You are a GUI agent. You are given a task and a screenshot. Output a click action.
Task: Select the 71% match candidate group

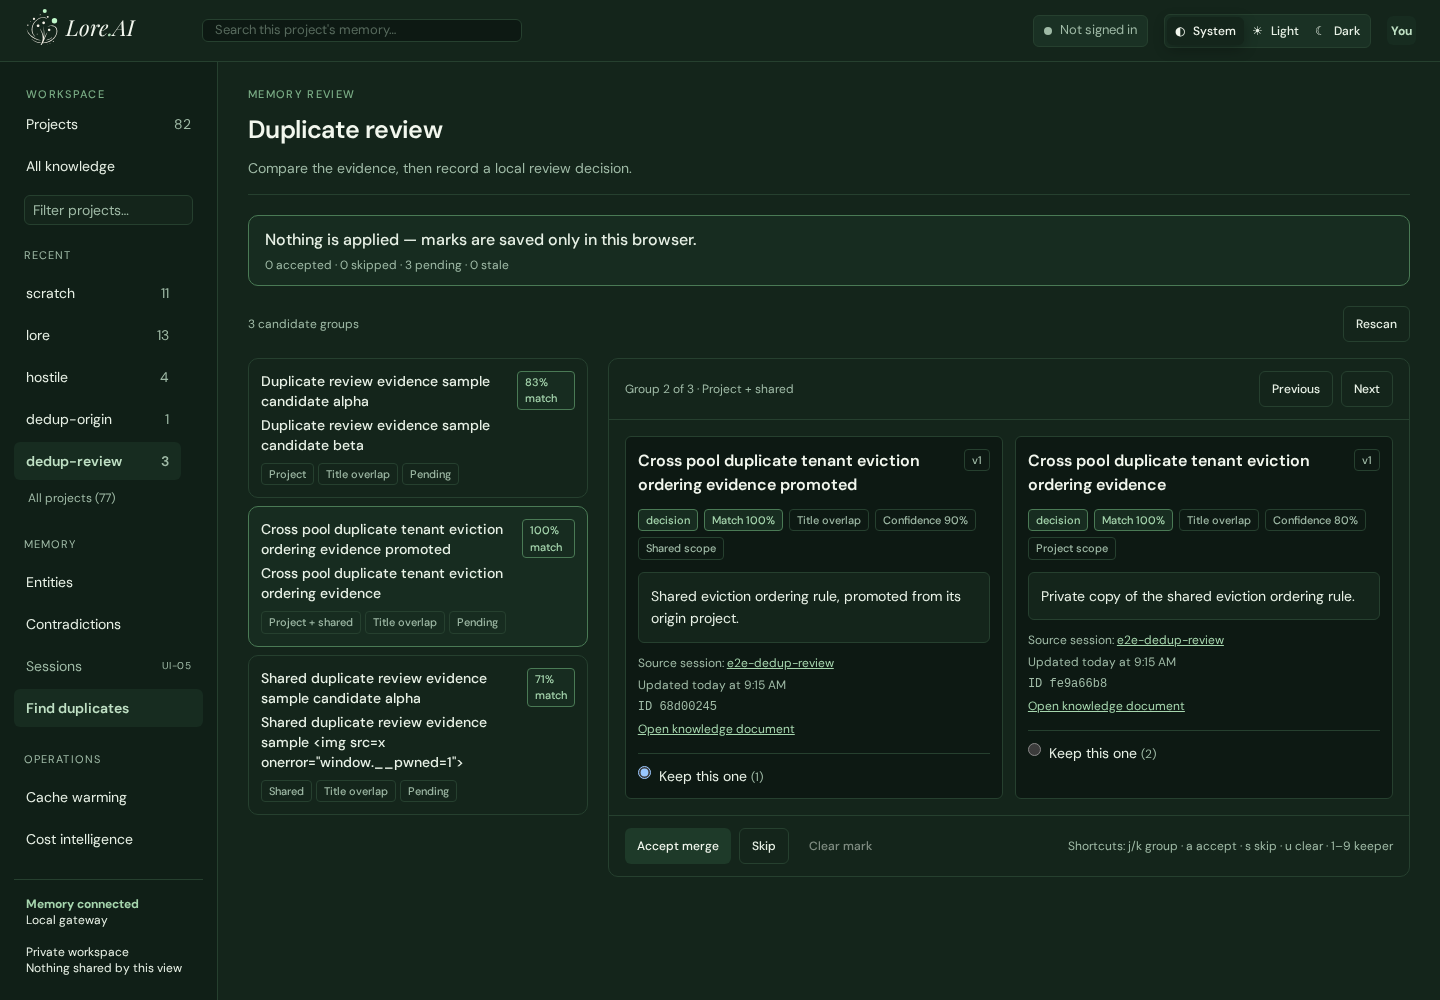click(x=418, y=735)
